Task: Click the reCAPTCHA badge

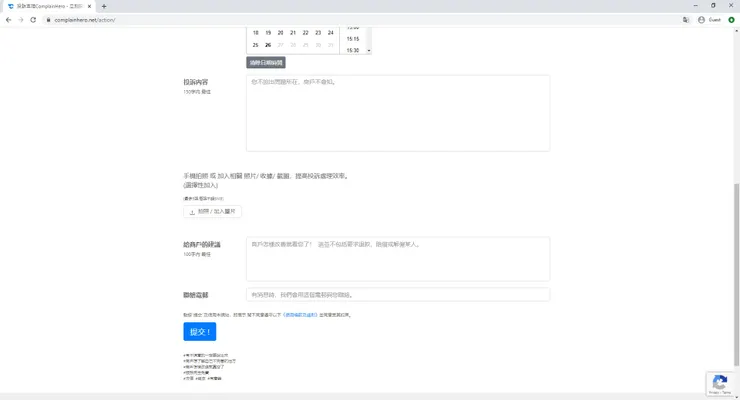Action: (x=720, y=384)
